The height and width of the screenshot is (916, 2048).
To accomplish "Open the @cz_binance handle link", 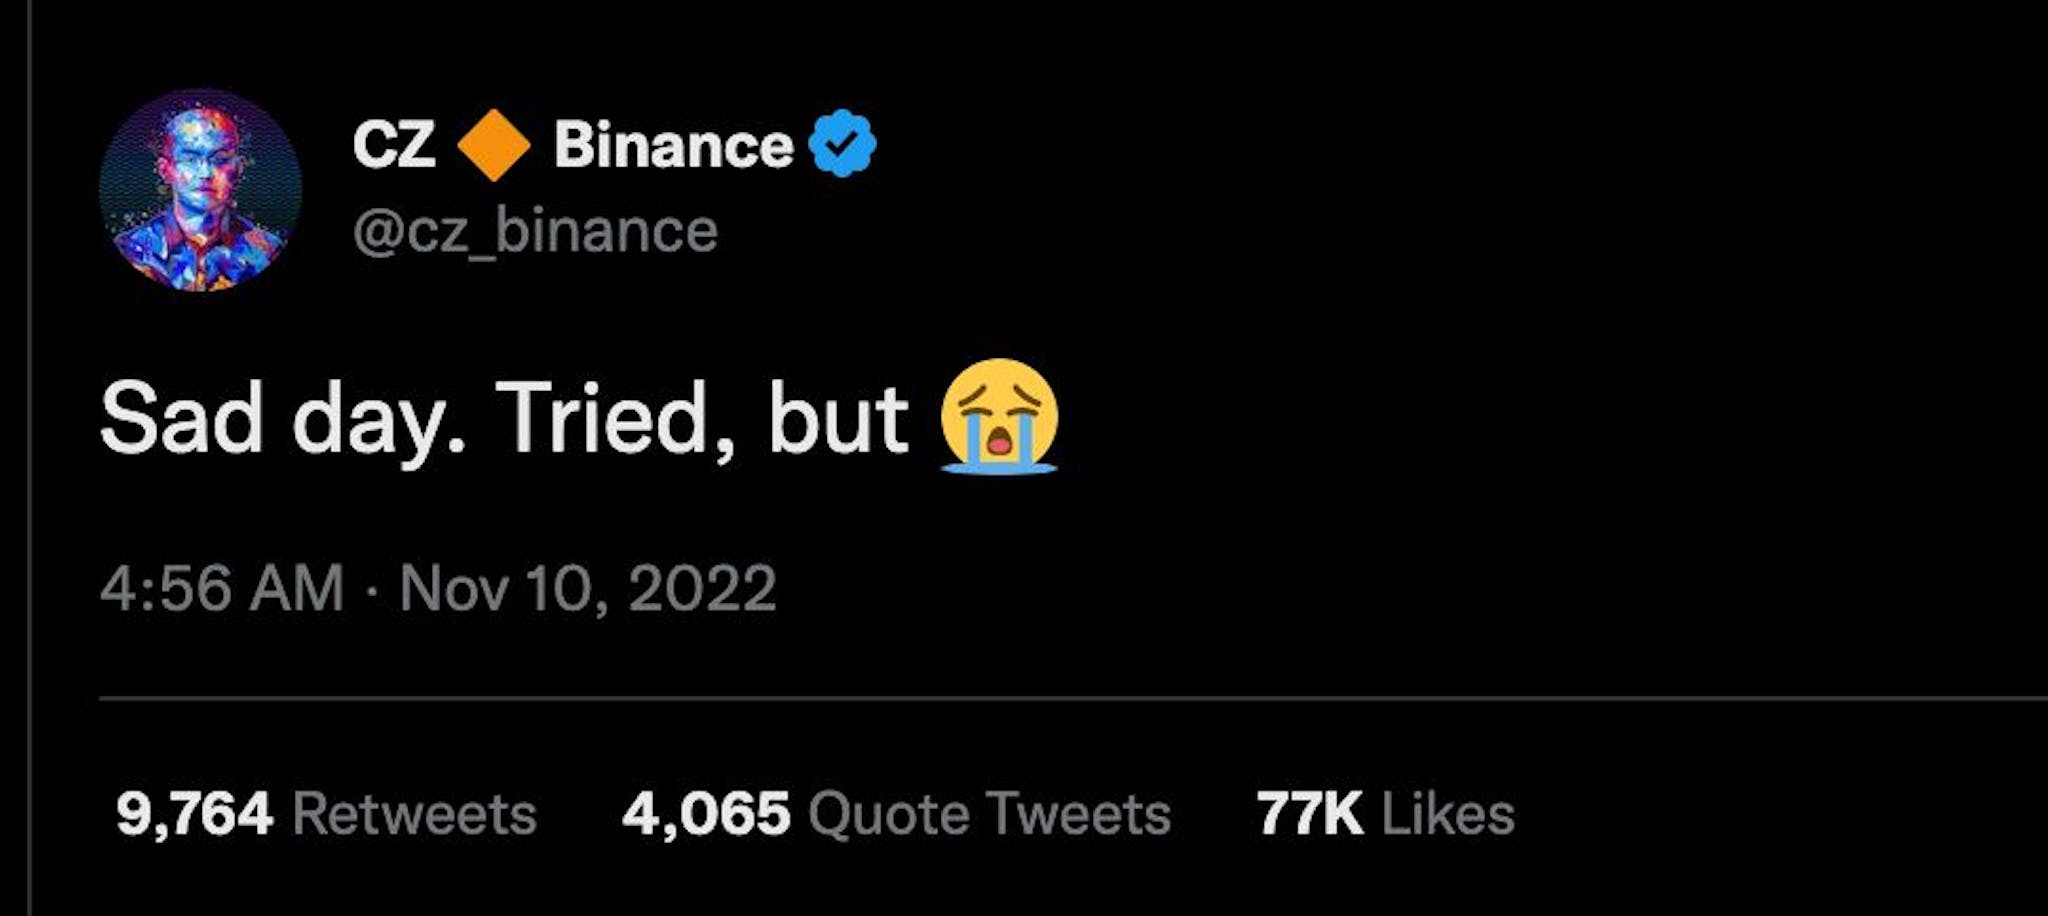I will [x=535, y=228].
